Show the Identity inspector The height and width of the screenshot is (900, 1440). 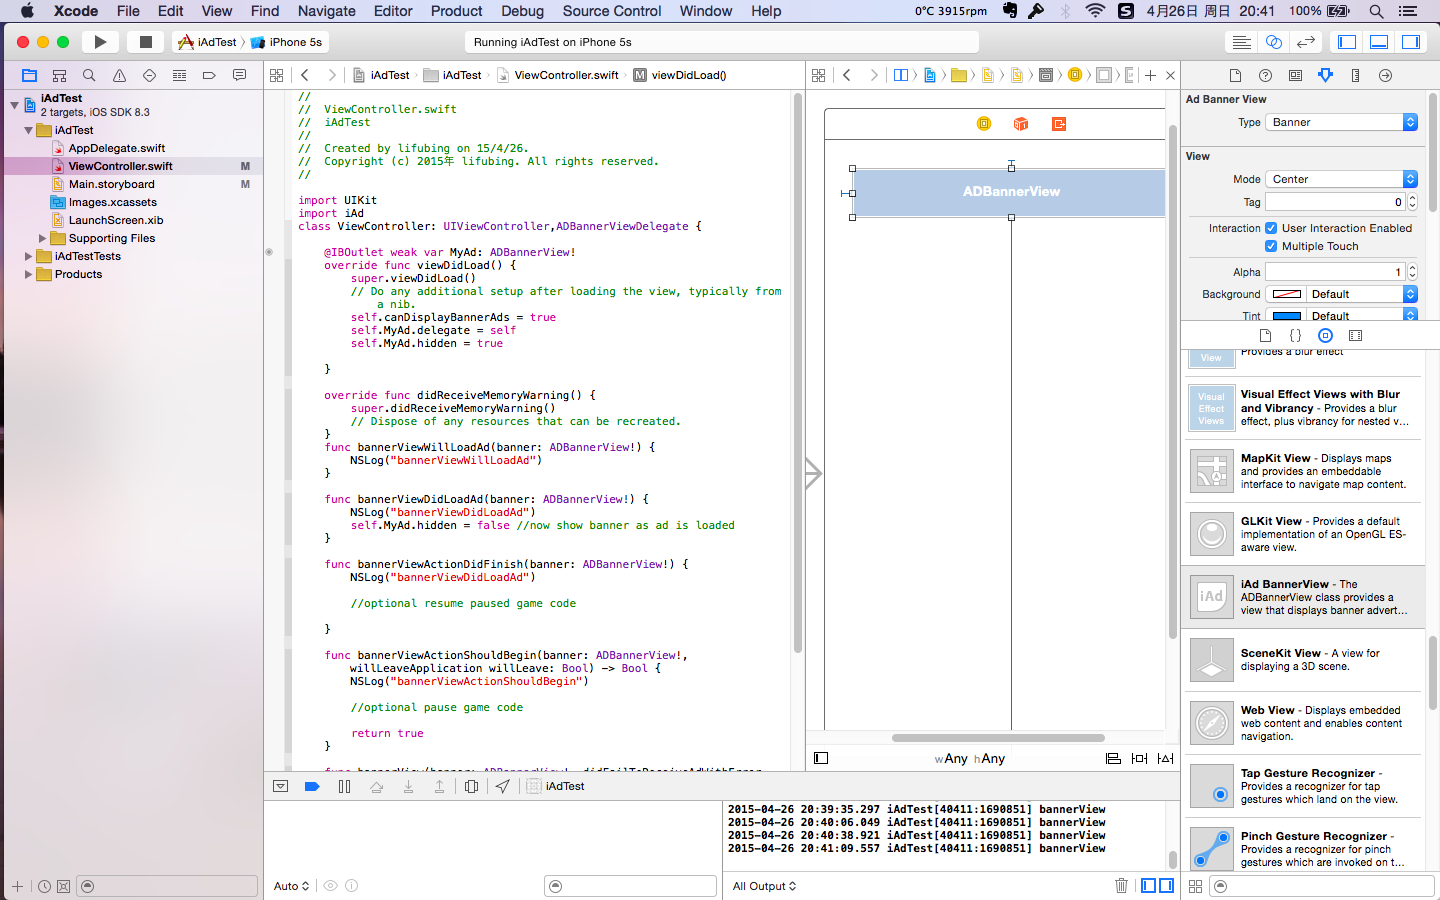tap(1295, 75)
